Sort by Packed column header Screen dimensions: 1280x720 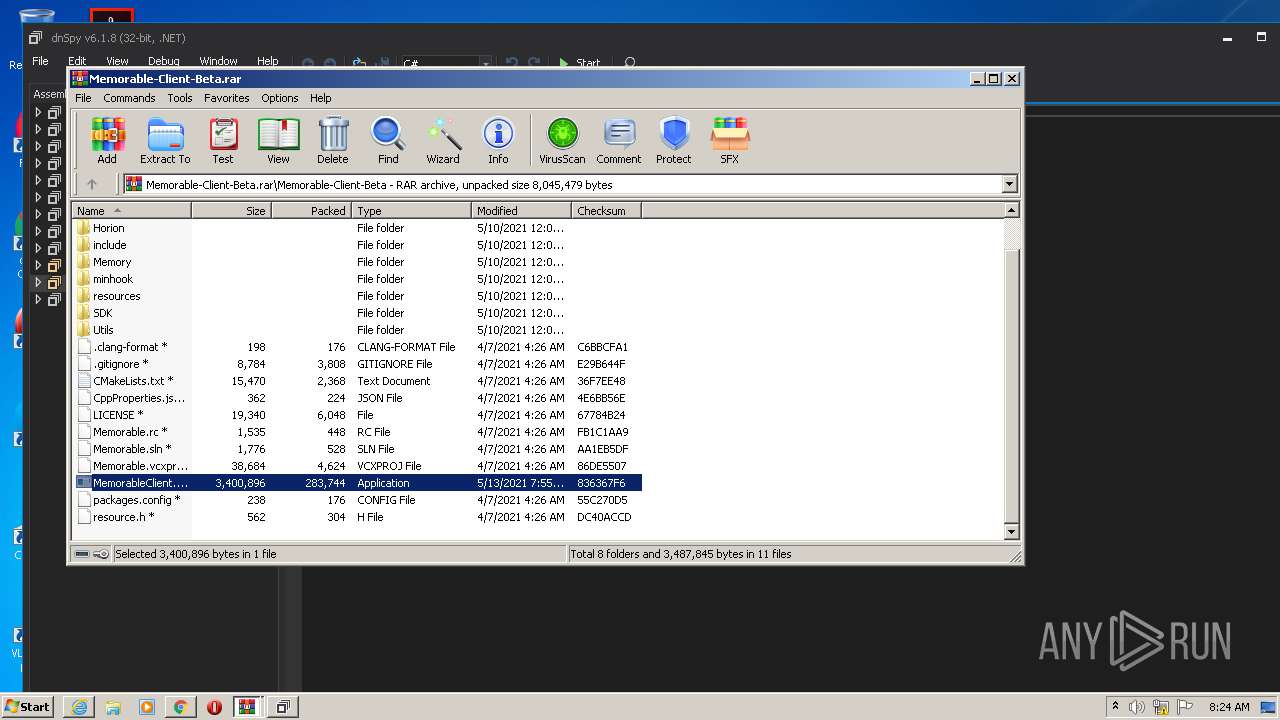pyautogui.click(x=311, y=211)
